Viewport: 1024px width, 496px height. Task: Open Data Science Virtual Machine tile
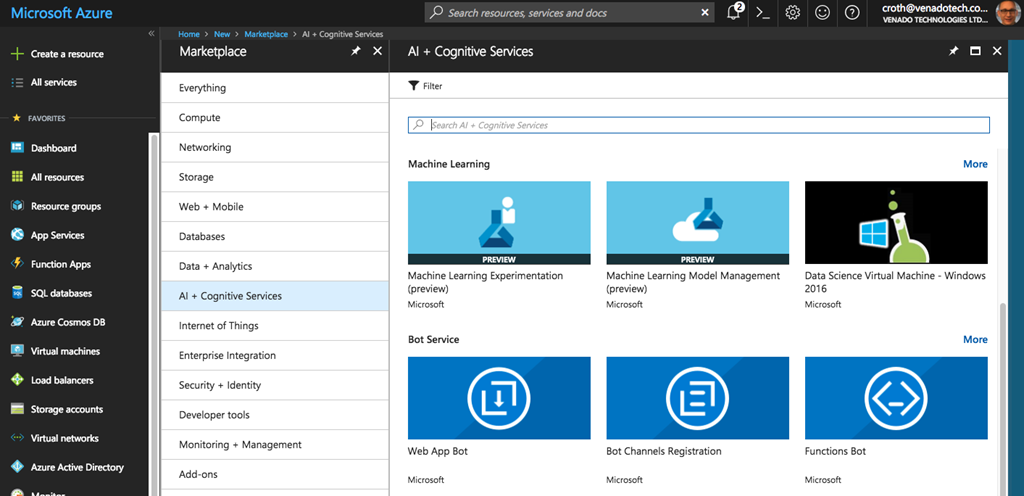(896, 245)
